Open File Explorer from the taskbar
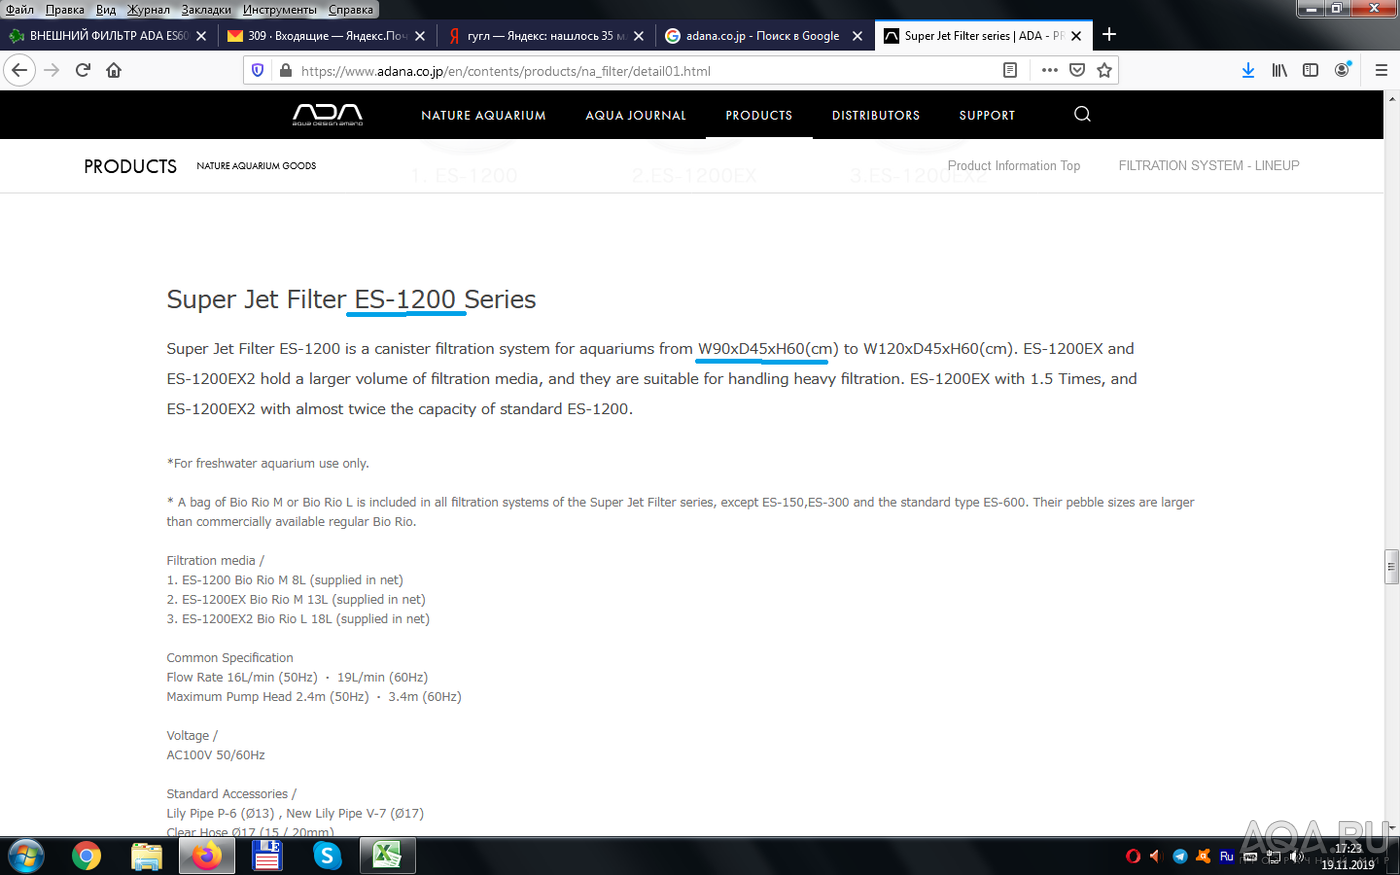 tap(147, 856)
